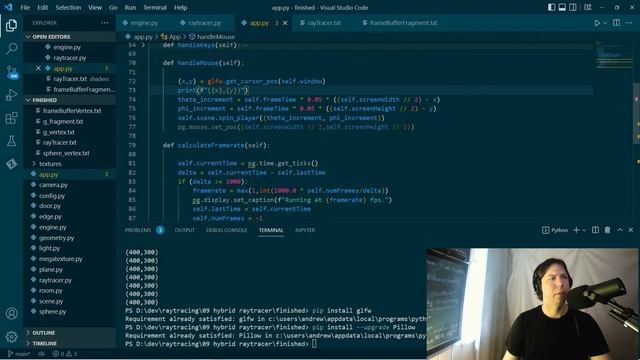Click the editor minimap code overview
Screen dimensions: 640x360
coord(613,55)
